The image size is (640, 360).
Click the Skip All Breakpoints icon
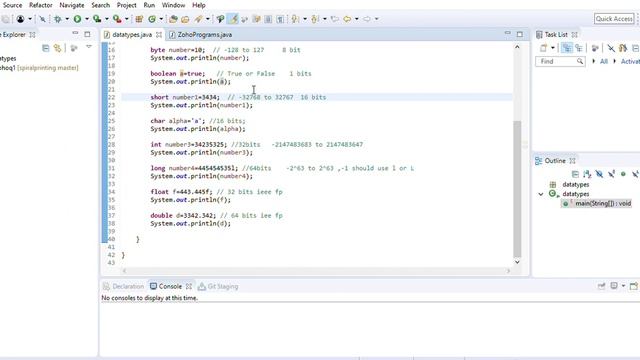[x=42, y=19]
